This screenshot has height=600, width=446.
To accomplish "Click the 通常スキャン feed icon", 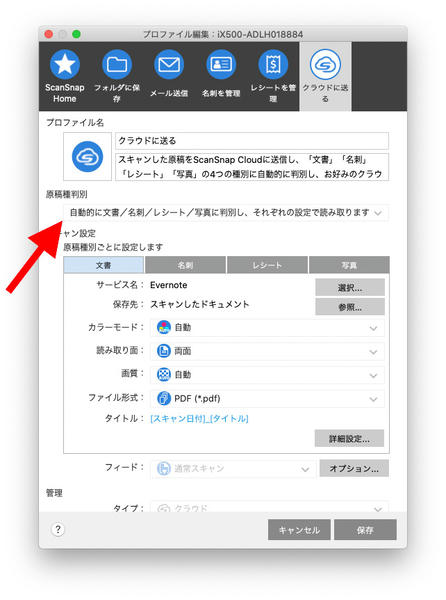I will 164,468.
